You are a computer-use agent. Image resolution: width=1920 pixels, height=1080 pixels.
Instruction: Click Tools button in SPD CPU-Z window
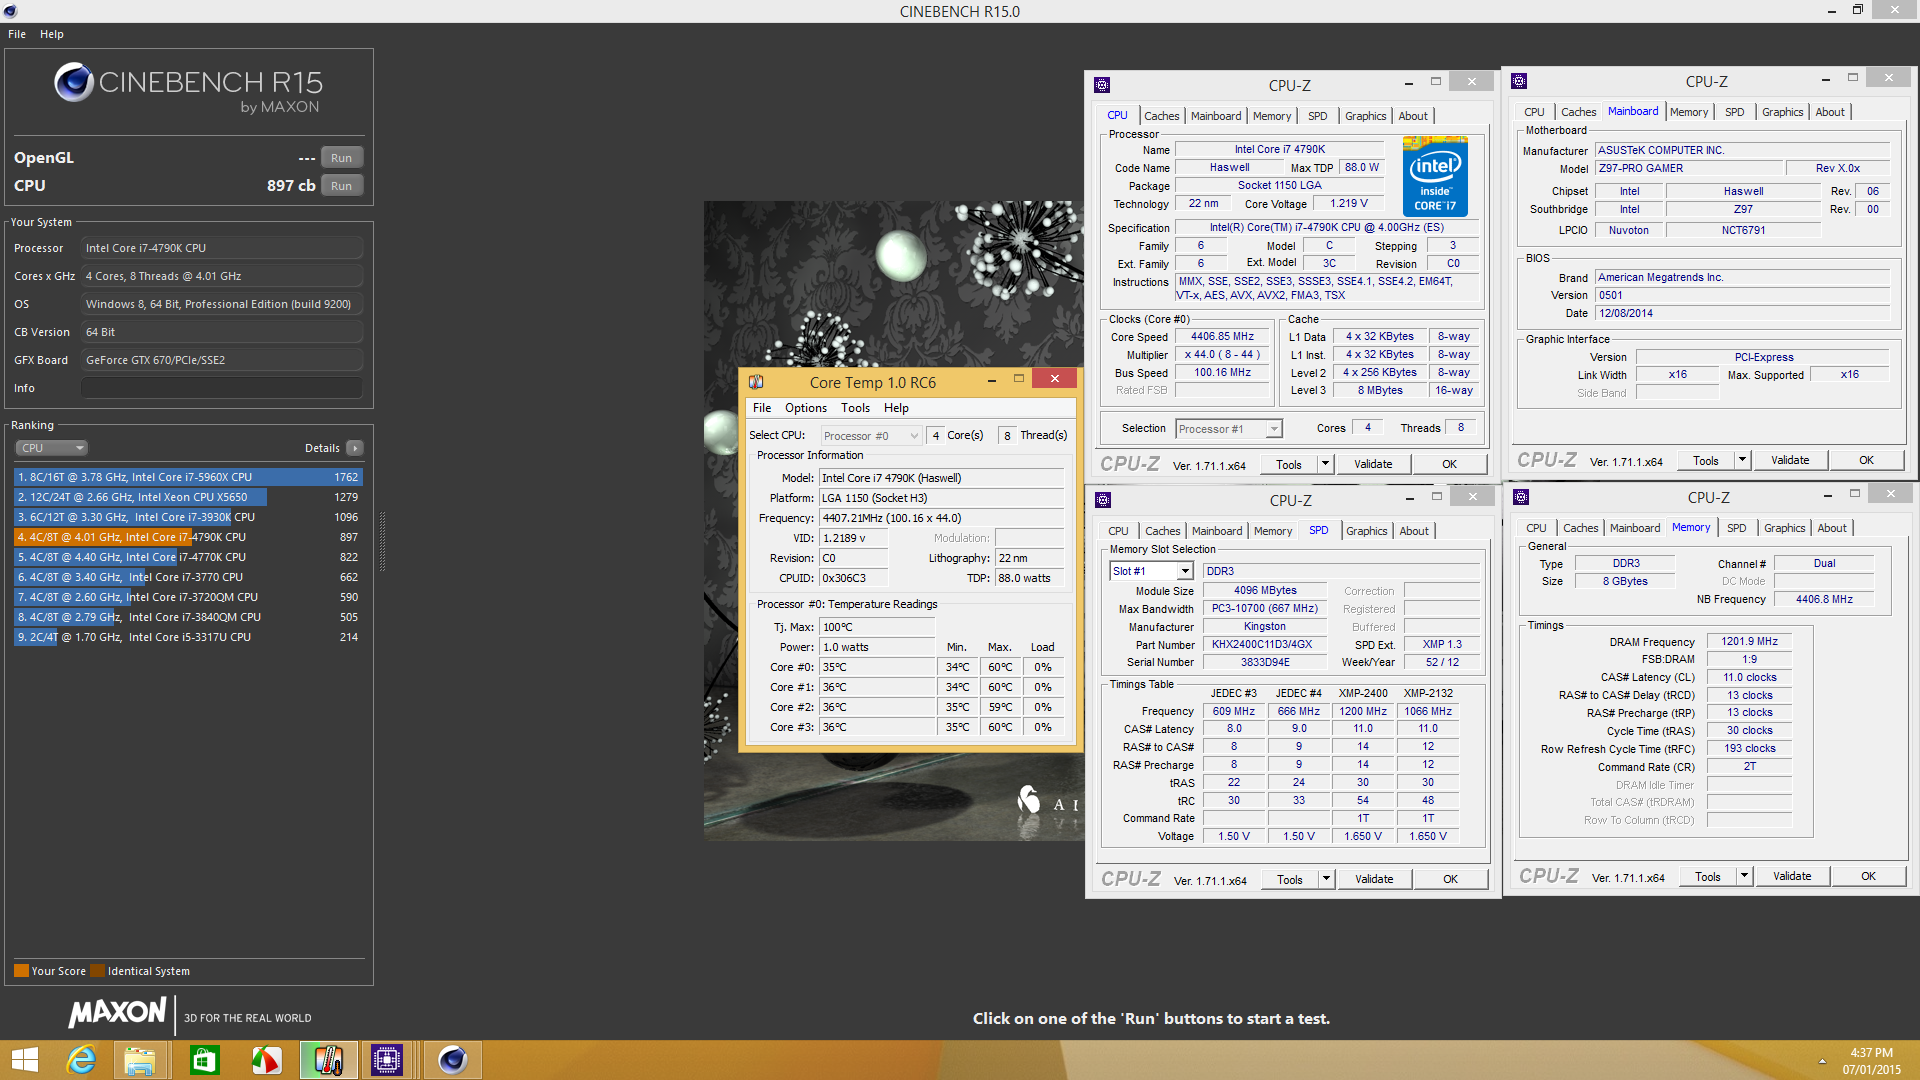[1289, 879]
